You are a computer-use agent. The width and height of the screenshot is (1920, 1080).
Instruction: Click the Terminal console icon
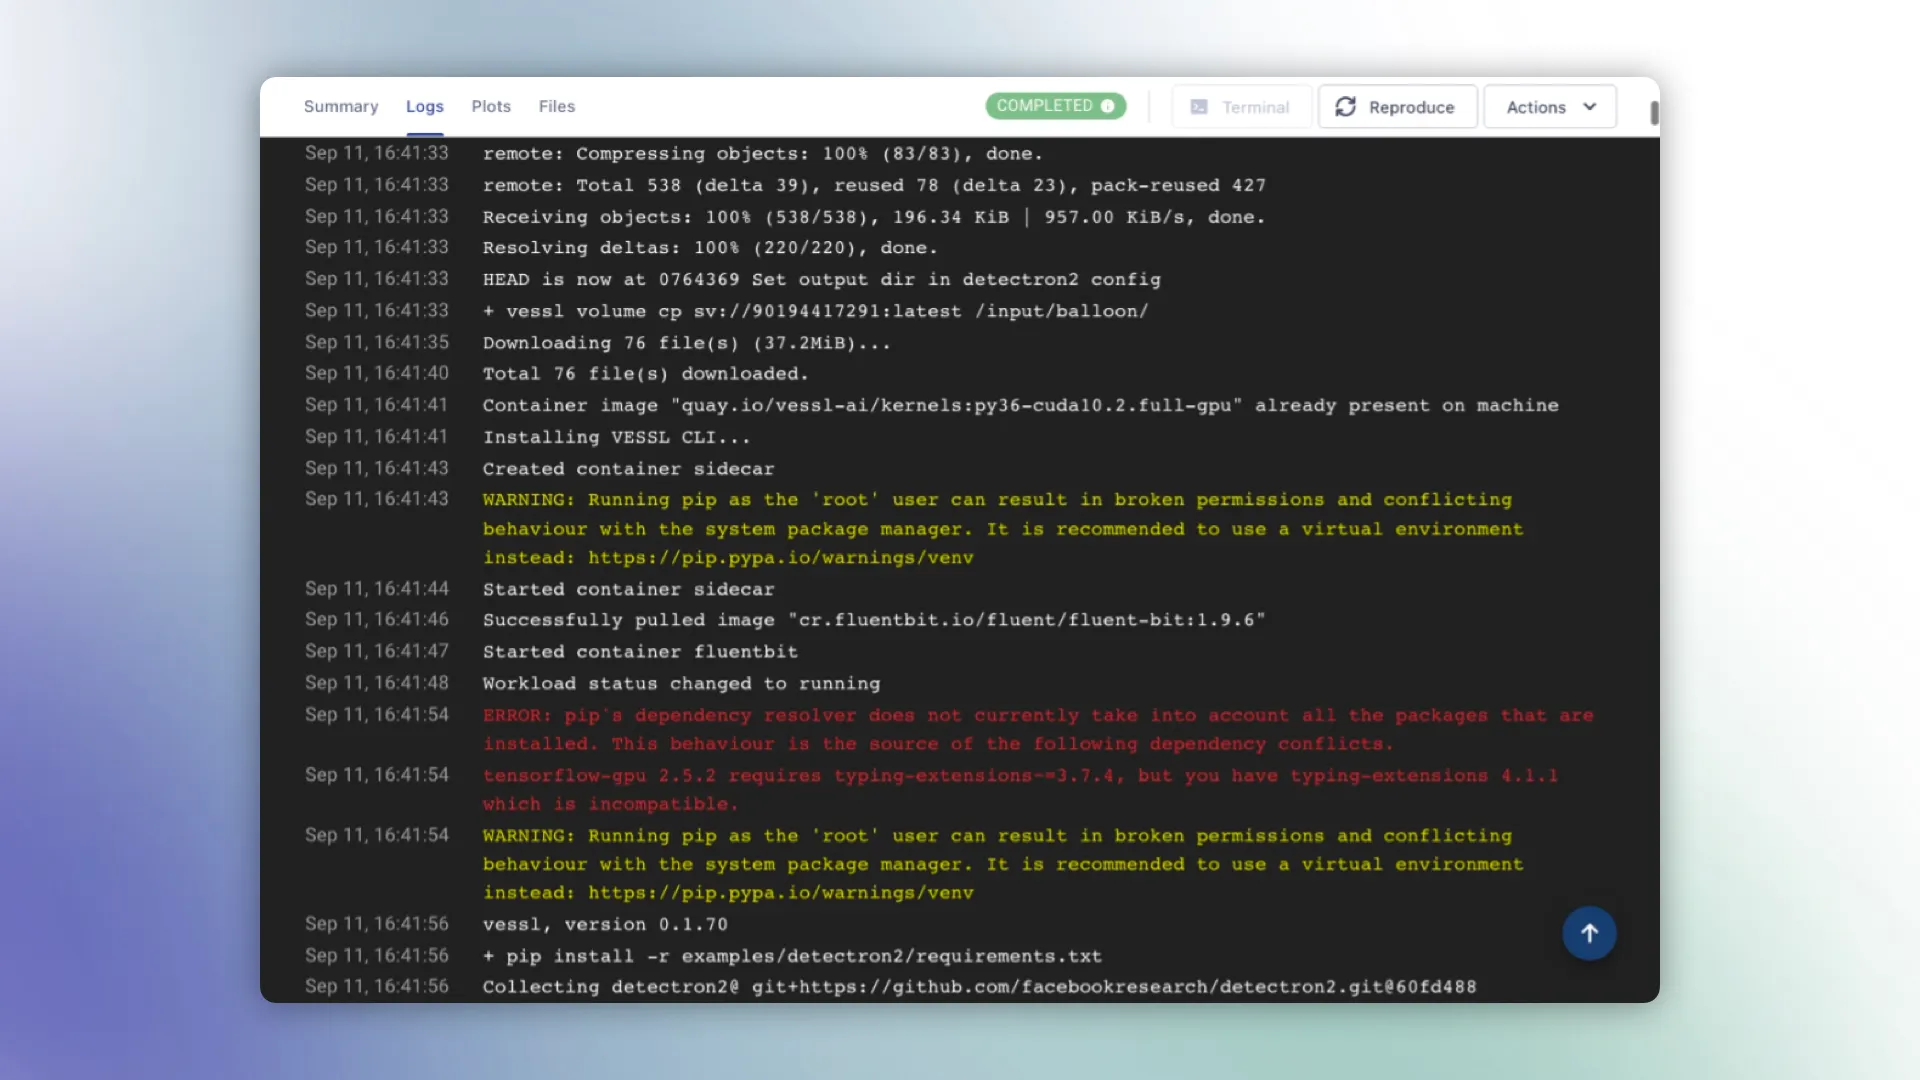1199,107
